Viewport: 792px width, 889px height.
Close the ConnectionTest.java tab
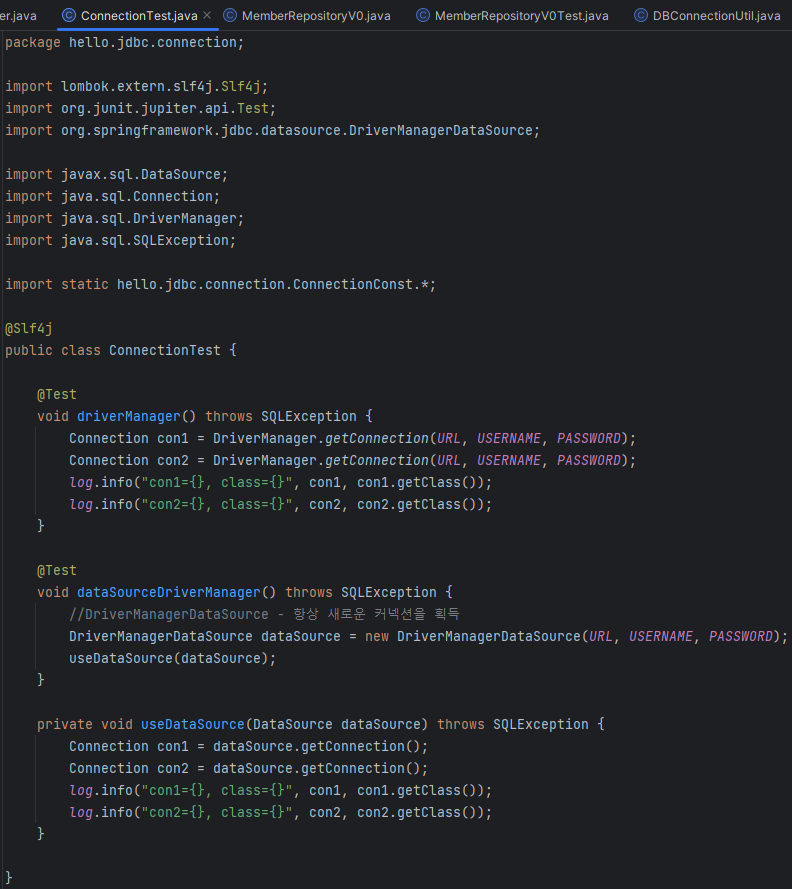click(207, 15)
